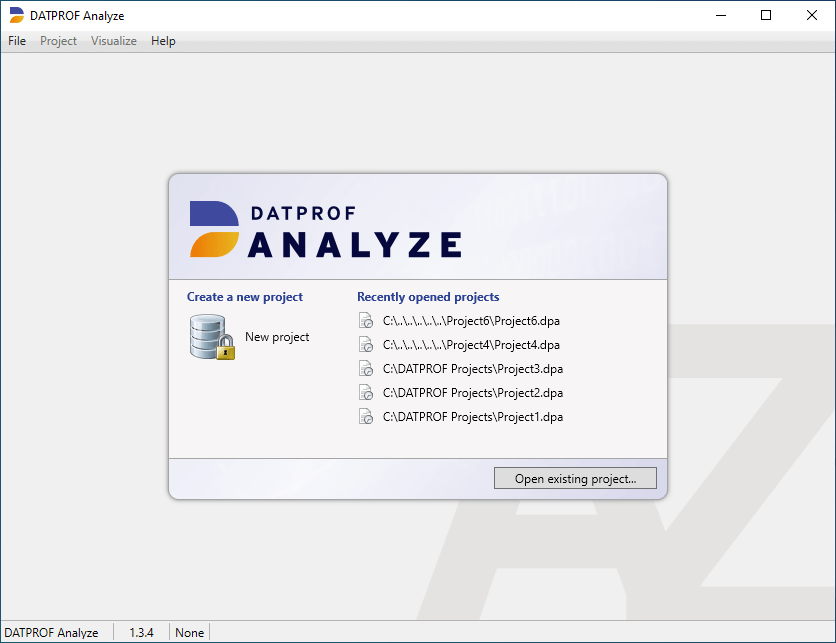Click version 1.3.4 in the status bar
This screenshot has height=643, width=836.
[141, 632]
